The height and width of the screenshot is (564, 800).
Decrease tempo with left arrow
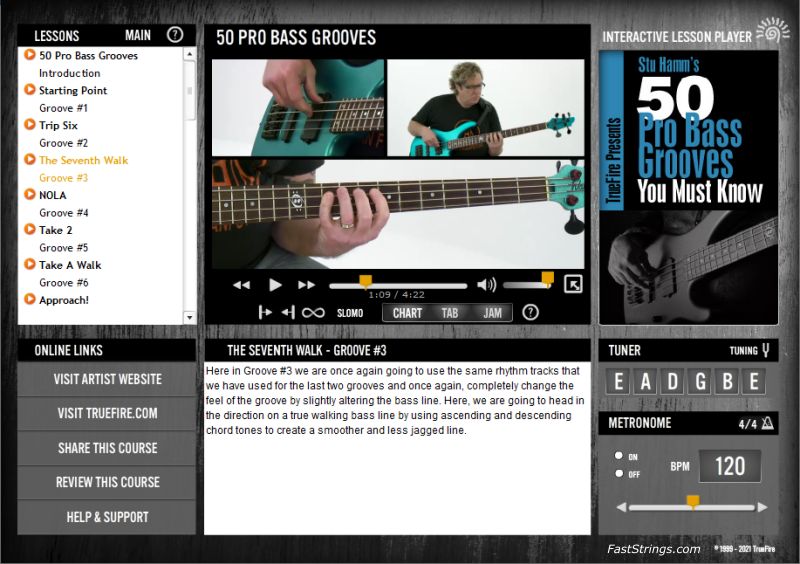(621, 507)
